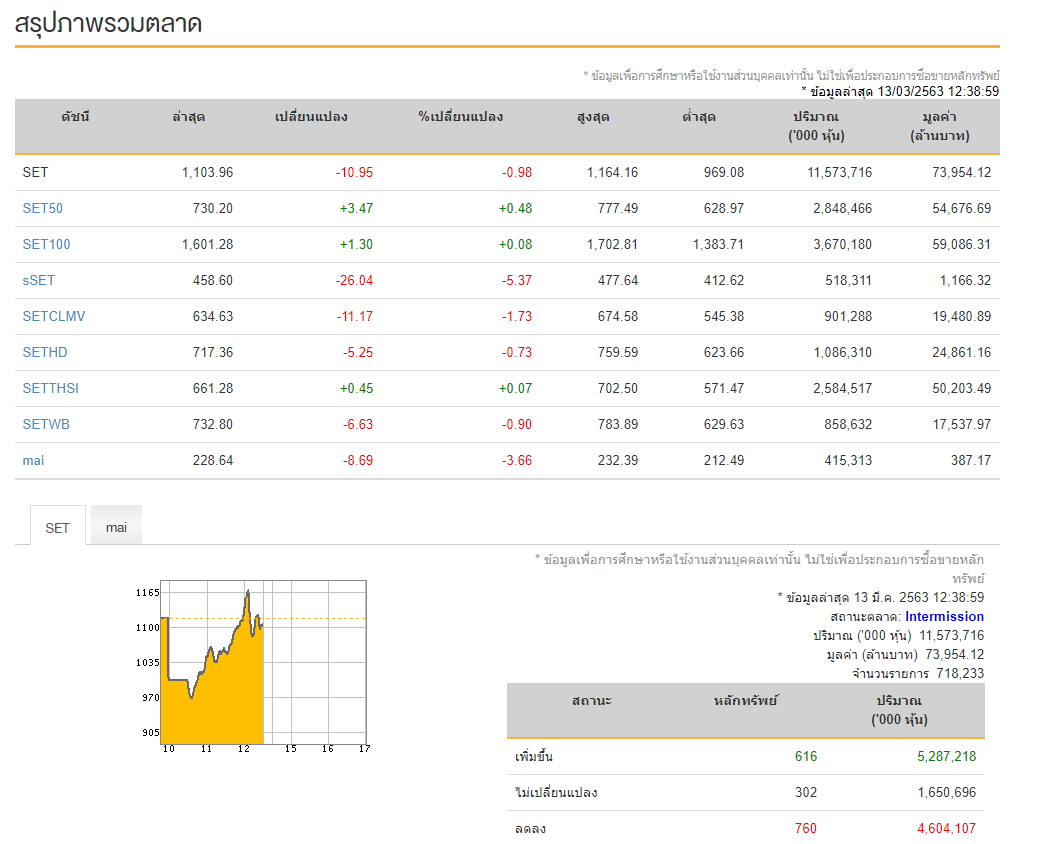Select SETWB last value 732.80
This screenshot has height=844, width=1059.
point(213,424)
